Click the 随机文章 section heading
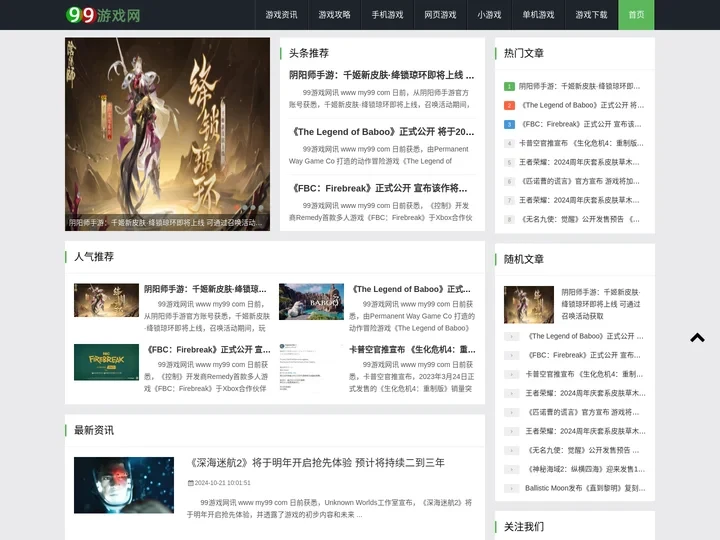Screen dimensions: 720x540 coord(524,259)
